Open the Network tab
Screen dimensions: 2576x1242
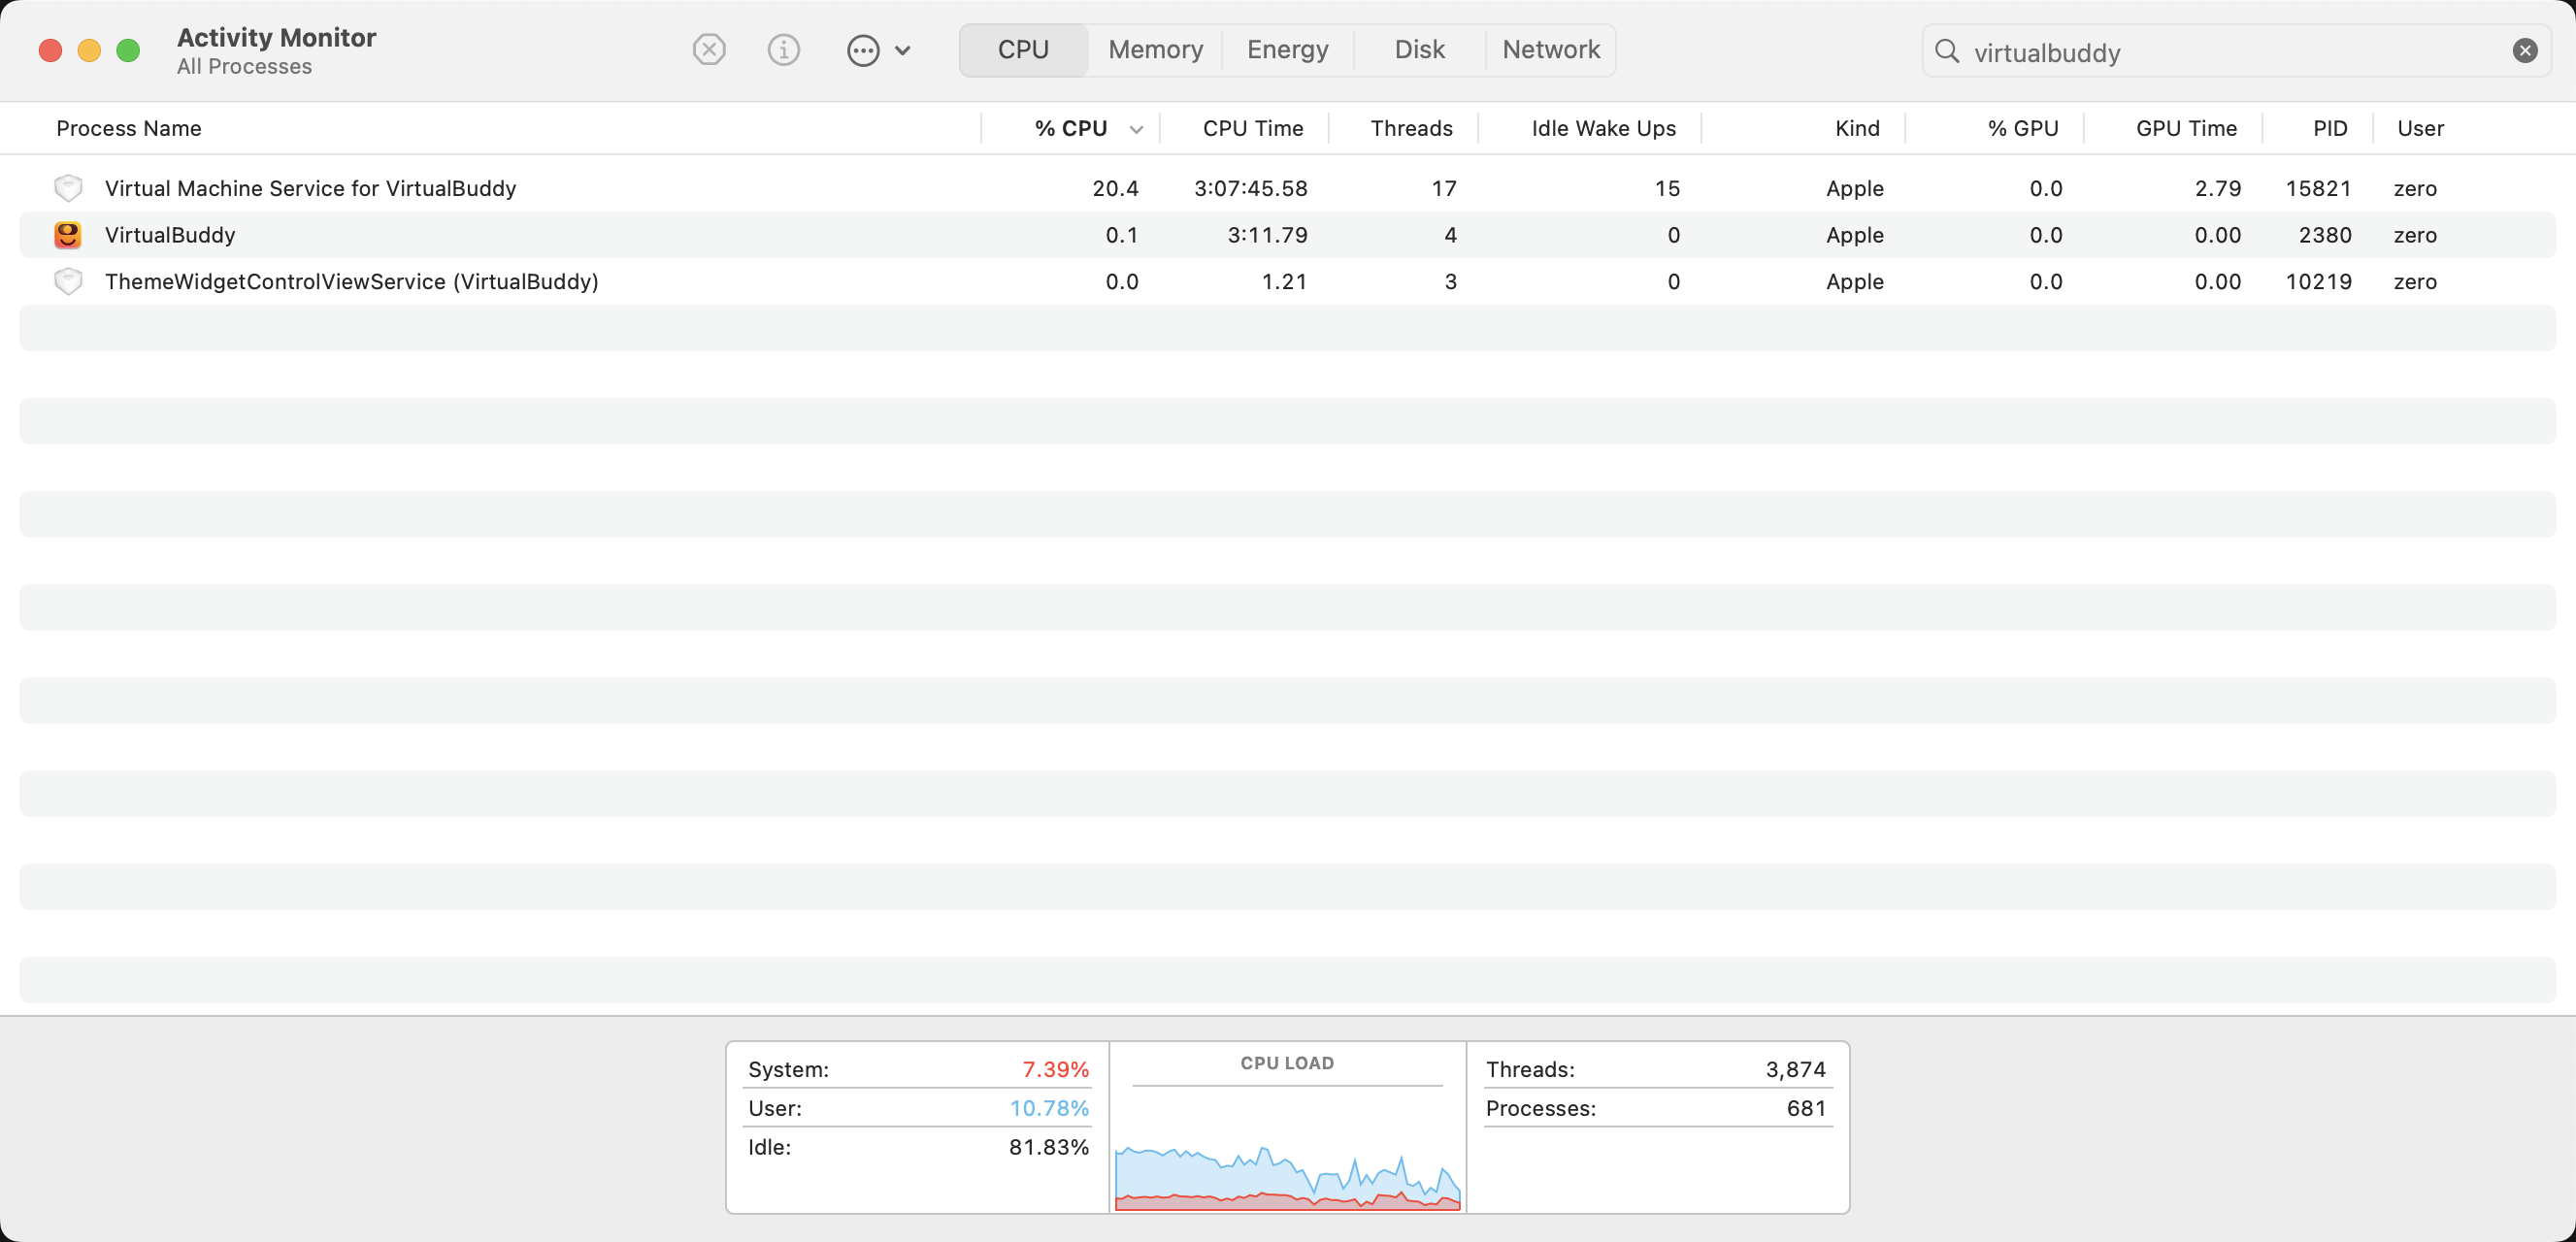point(1551,50)
